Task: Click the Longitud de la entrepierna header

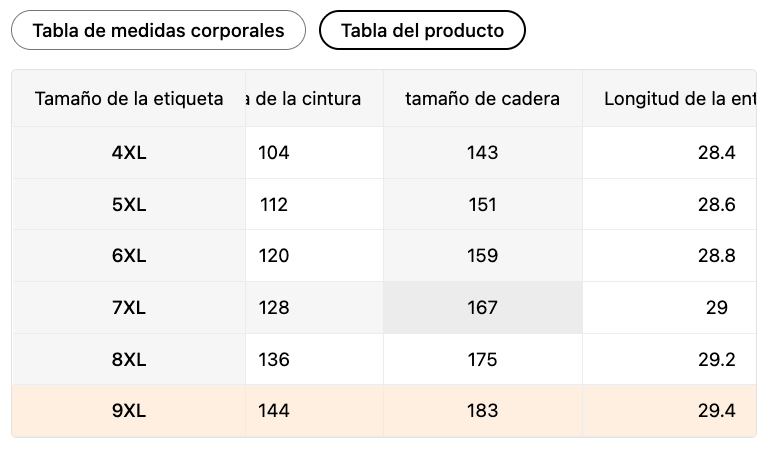Action: [x=669, y=98]
